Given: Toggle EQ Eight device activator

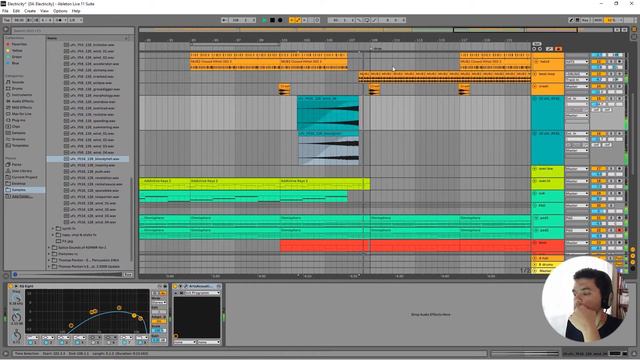Looking at the screenshot, I should click(x=10, y=286).
